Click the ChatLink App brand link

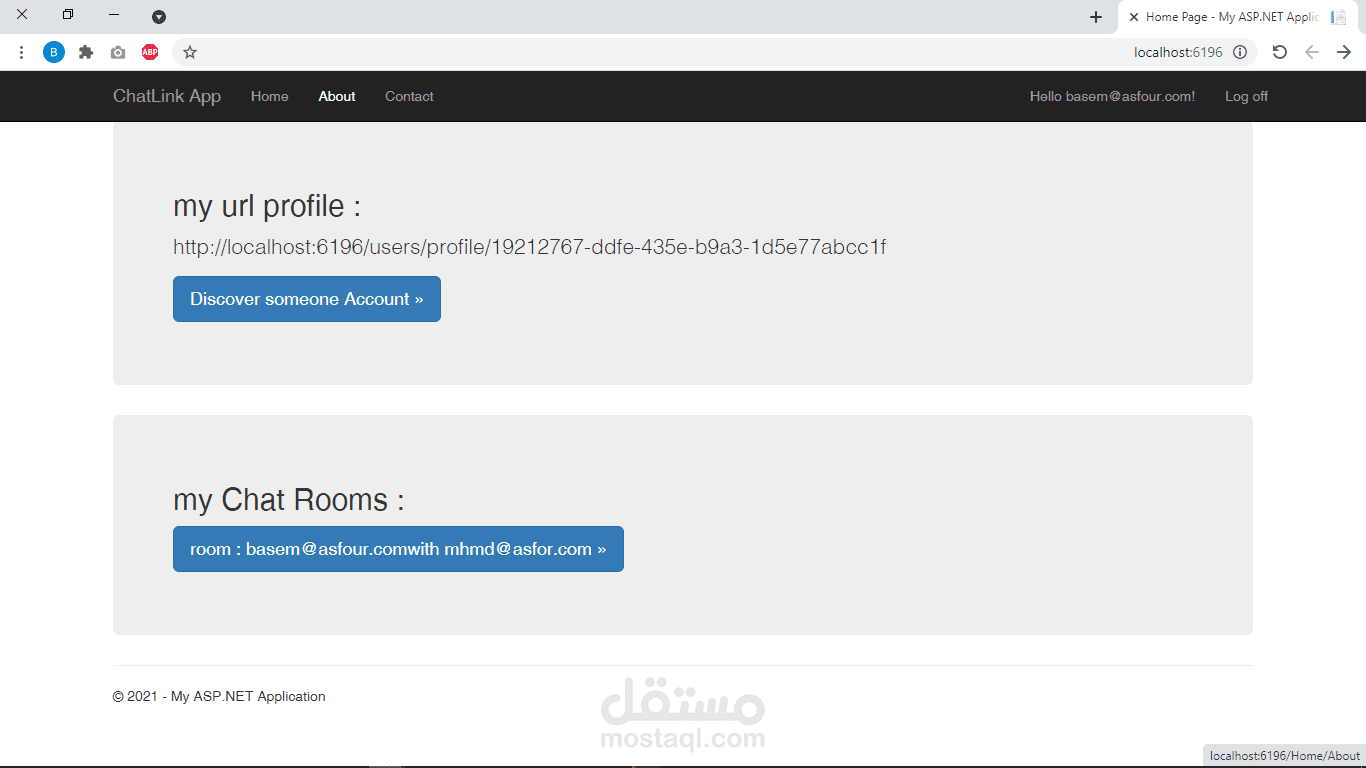click(166, 96)
